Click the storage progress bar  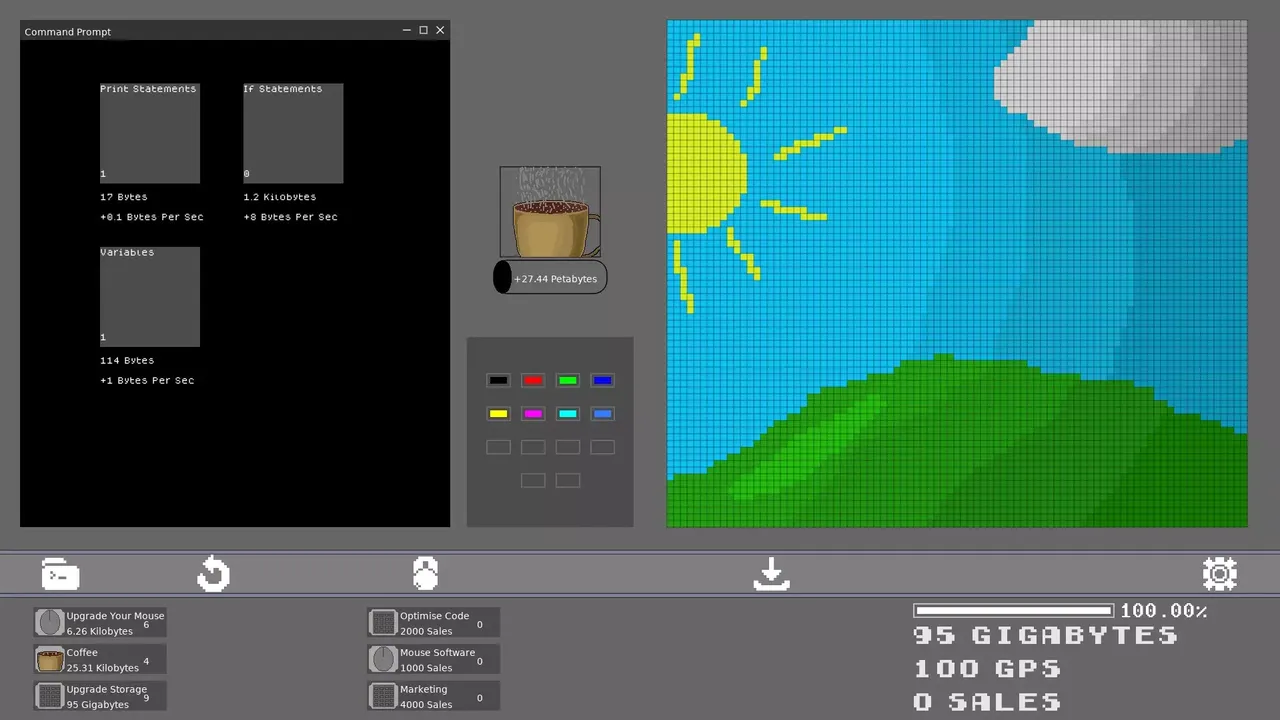pyautogui.click(x=1013, y=610)
